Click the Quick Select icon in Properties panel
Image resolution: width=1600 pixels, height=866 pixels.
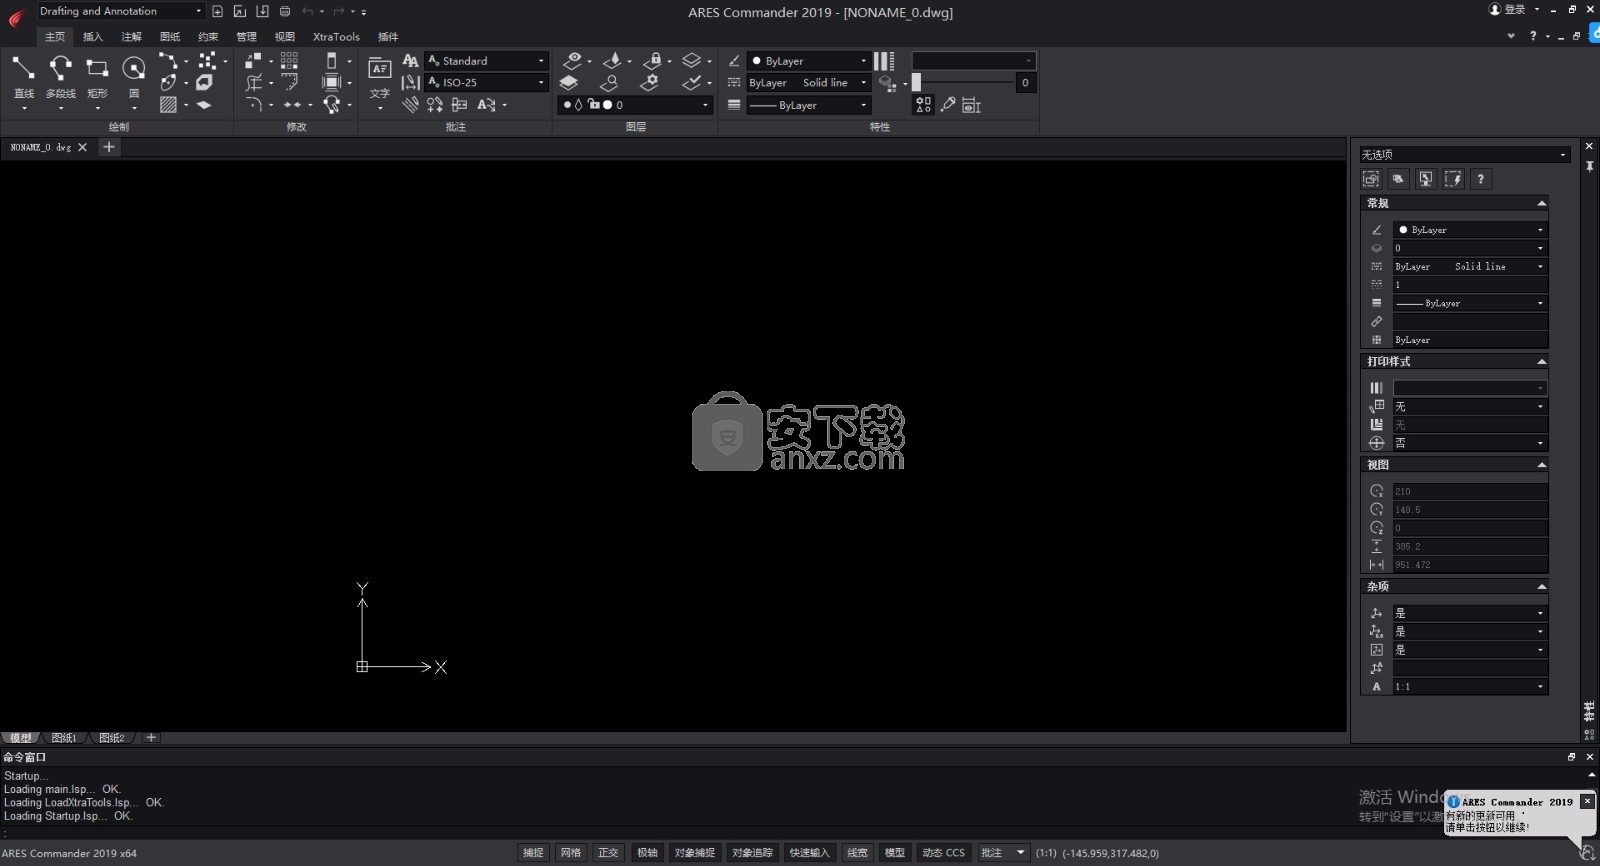pyautogui.click(x=1371, y=179)
